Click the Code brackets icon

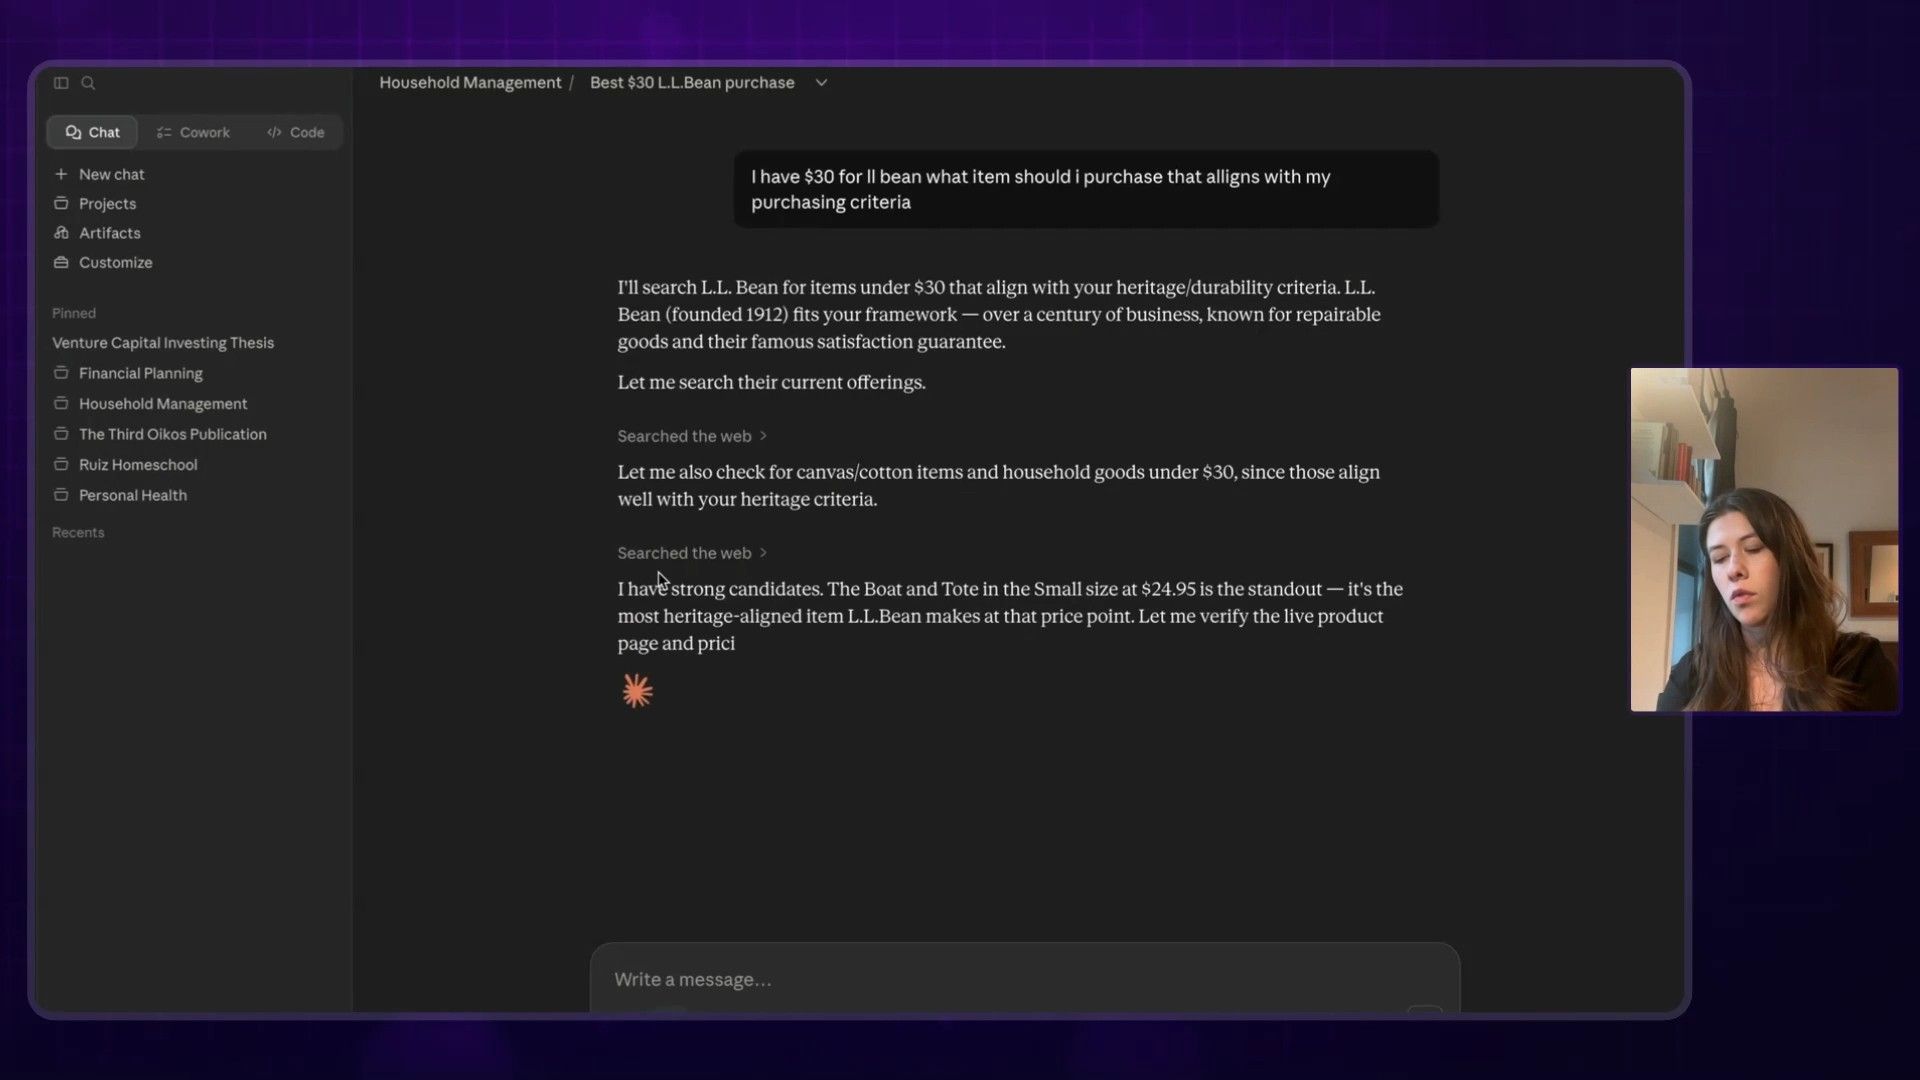[274, 132]
